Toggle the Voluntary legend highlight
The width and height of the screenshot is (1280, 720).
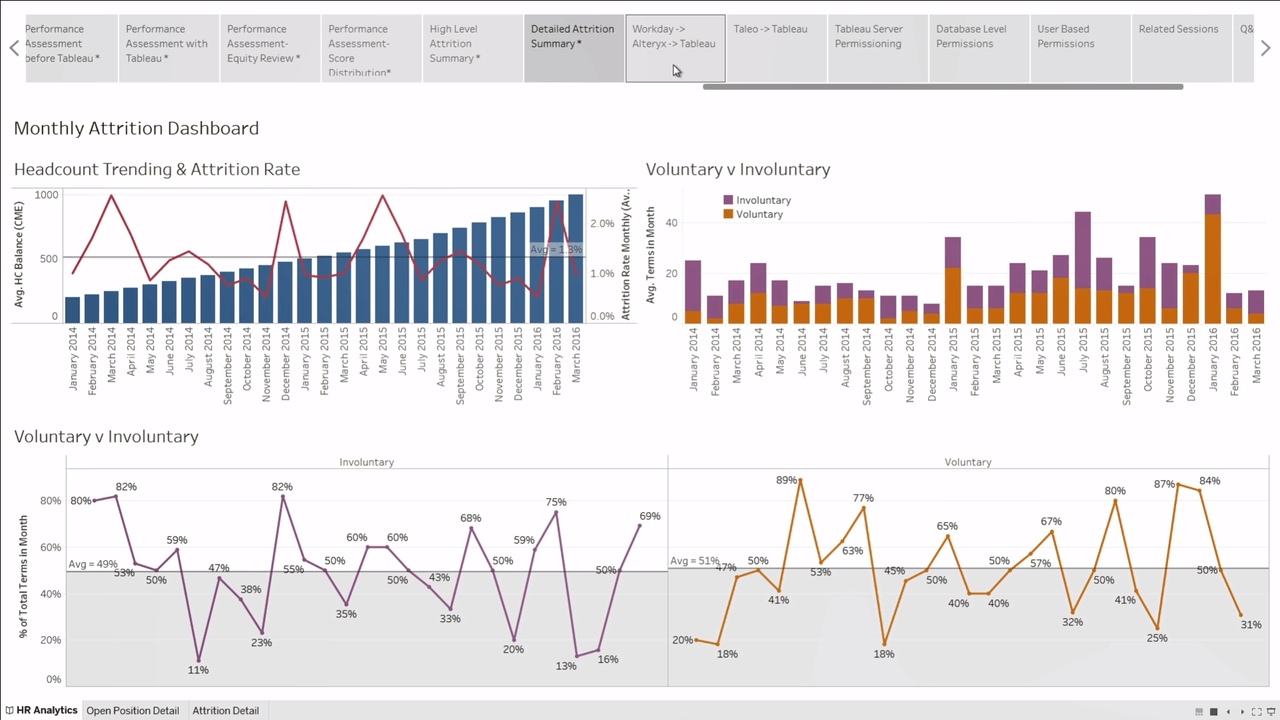point(753,213)
